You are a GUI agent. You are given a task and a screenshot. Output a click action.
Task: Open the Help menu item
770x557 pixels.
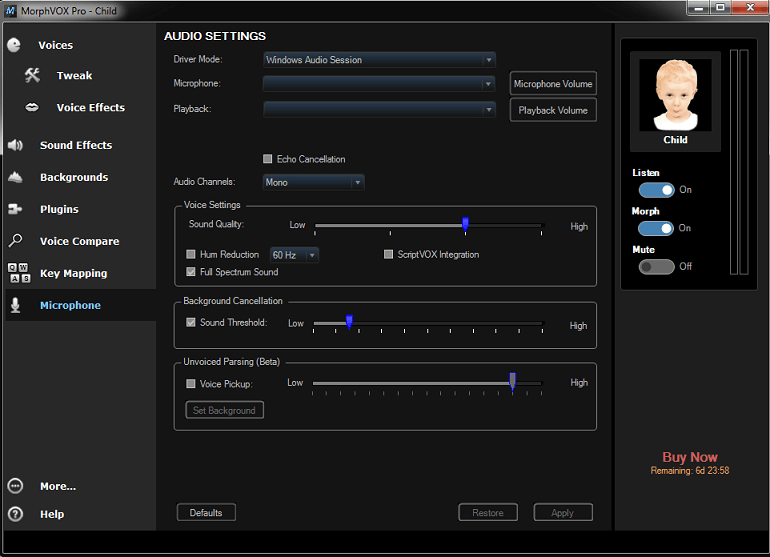click(x=52, y=514)
